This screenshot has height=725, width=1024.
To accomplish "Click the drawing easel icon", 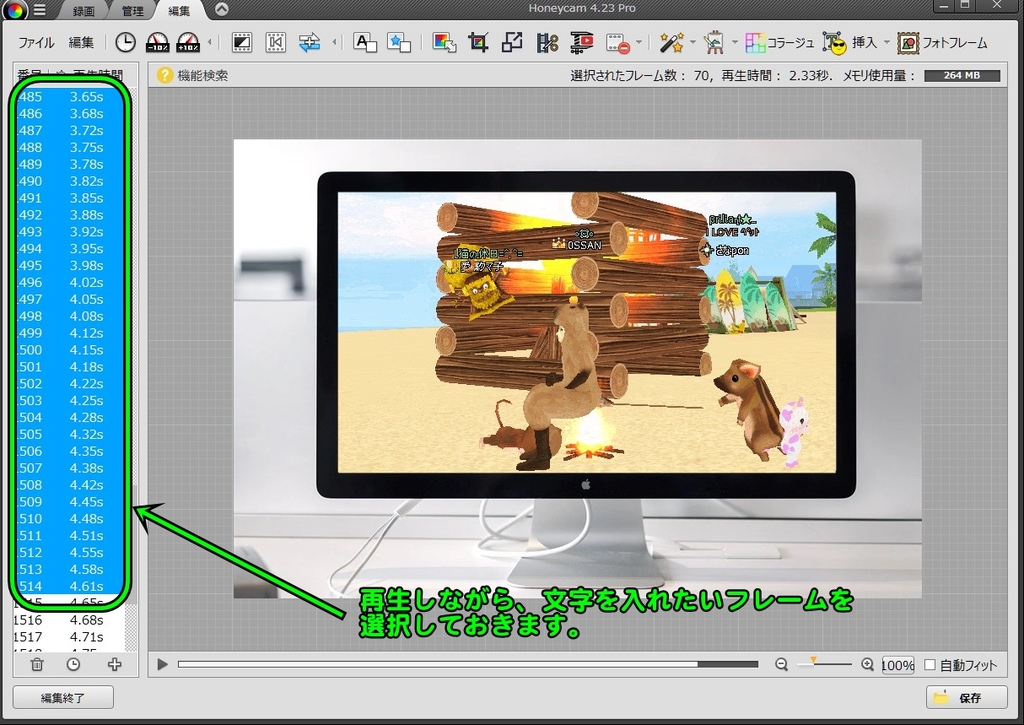I will pyautogui.click(x=714, y=42).
